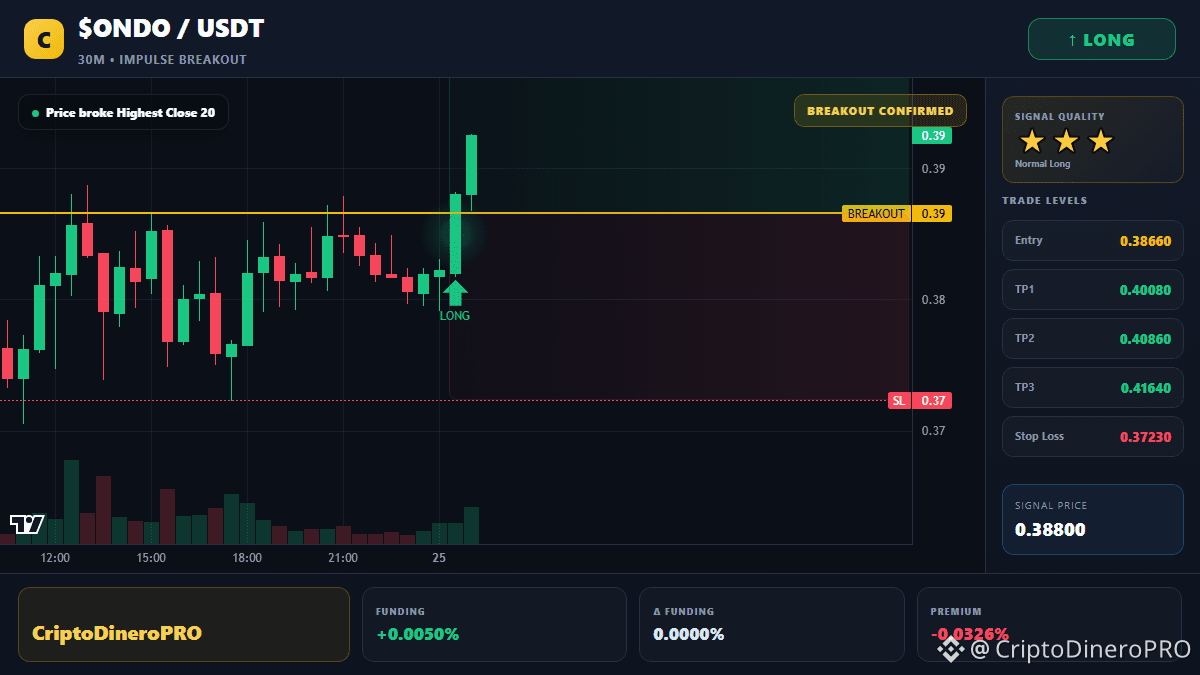The image size is (1200, 675).
Task: Click the 18:00 time axis label
Action: click(x=247, y=558)
